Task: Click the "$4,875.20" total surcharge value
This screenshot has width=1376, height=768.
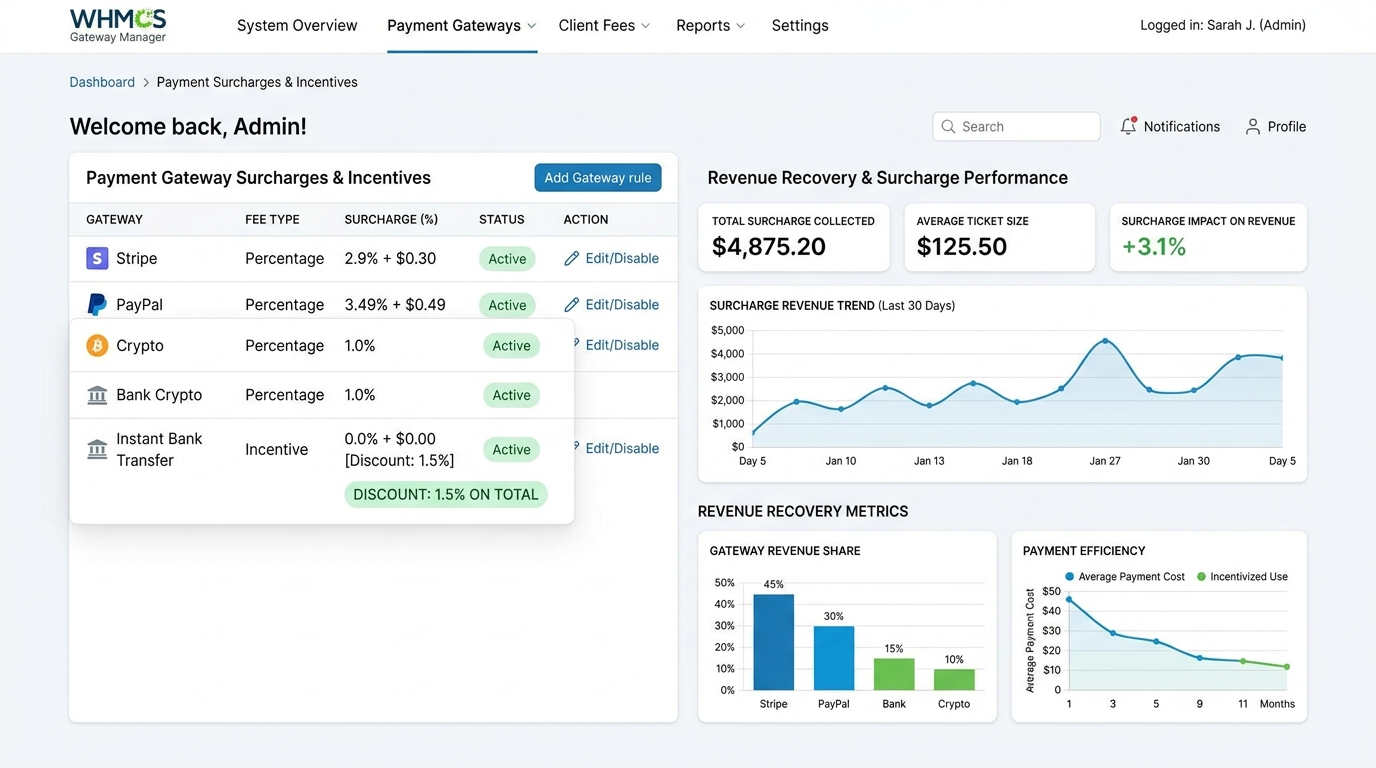Action: pyautogui.click(x=769, y=247)
